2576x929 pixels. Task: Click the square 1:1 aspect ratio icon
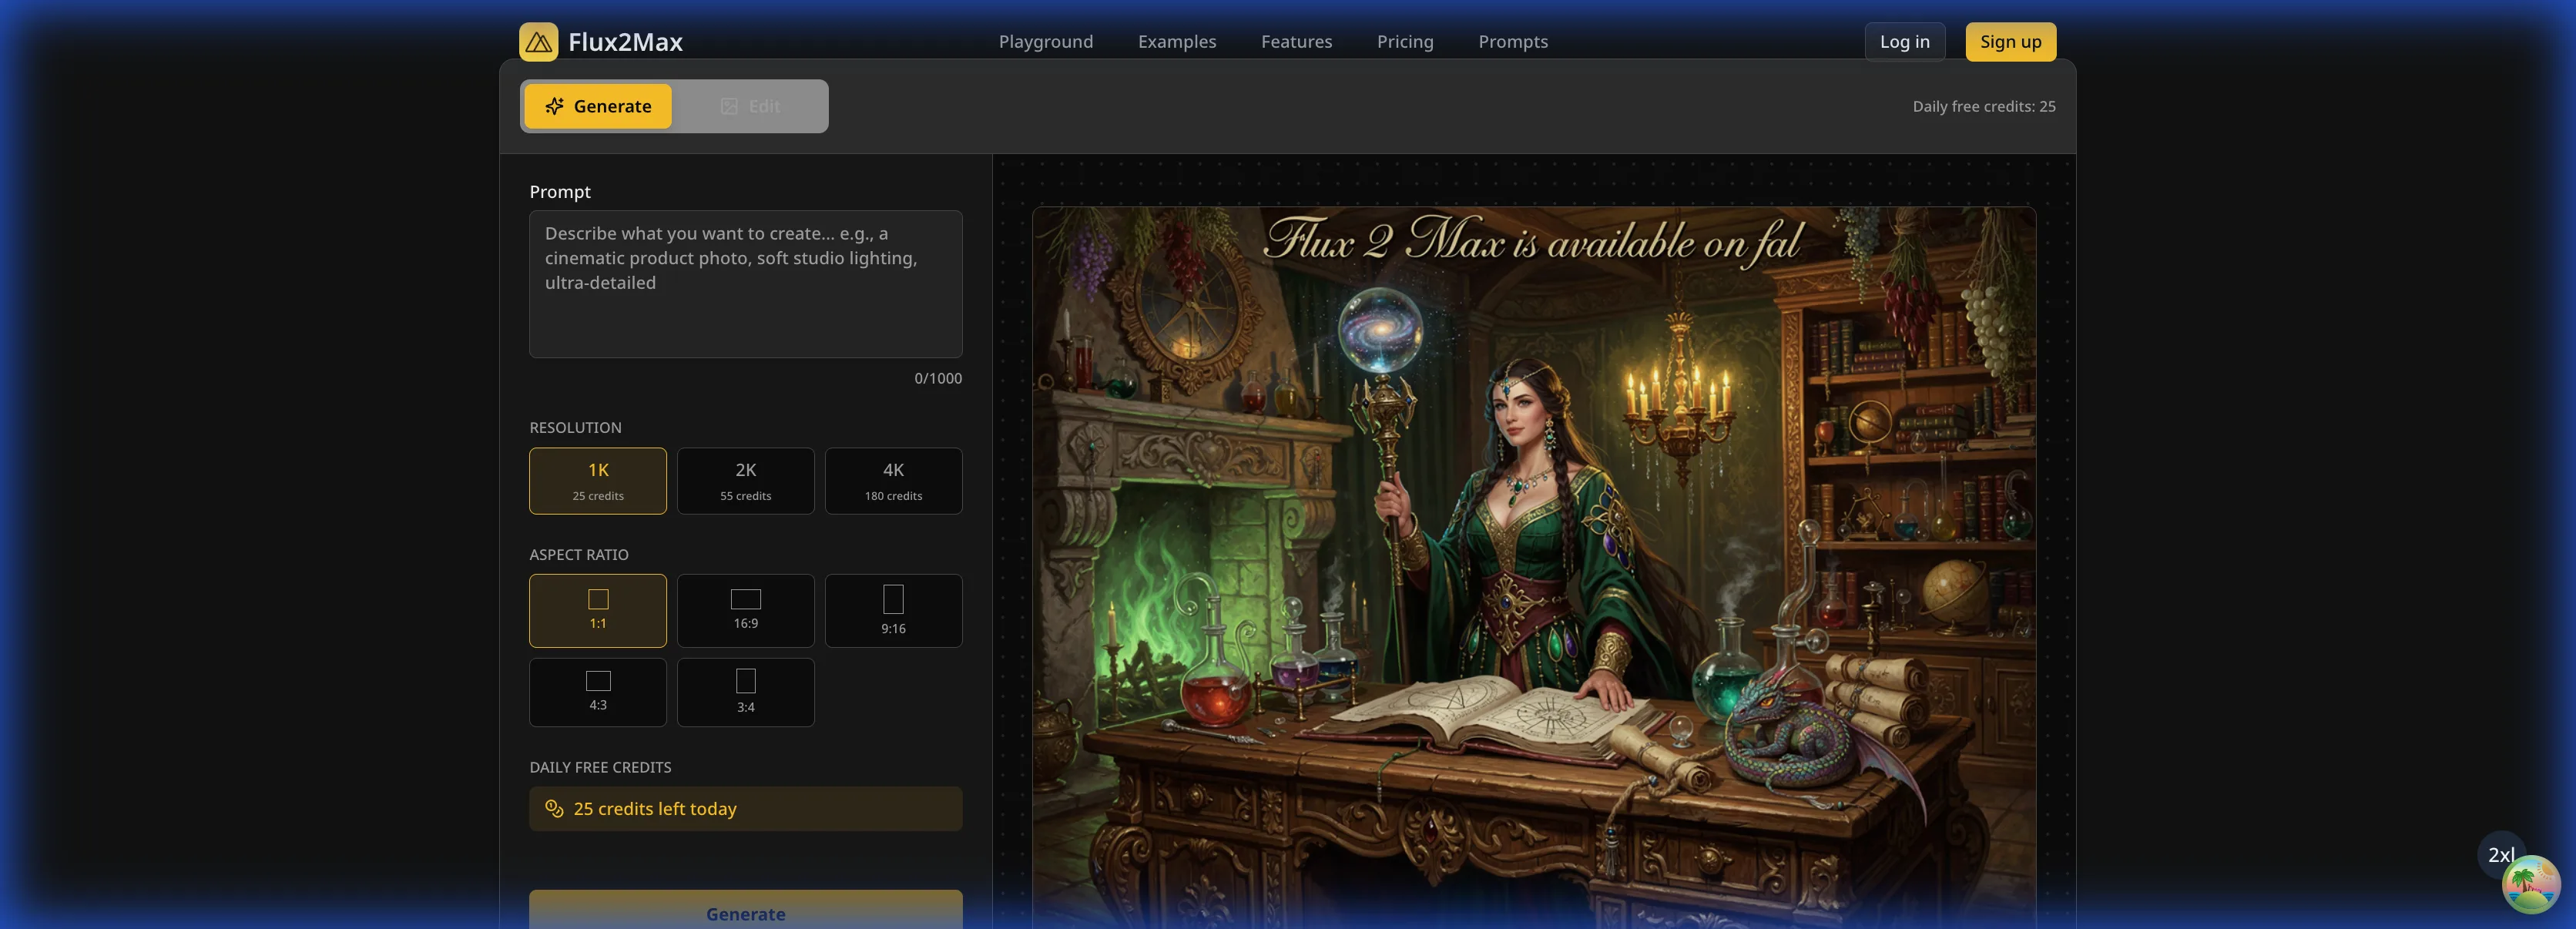click(x=598, y=599)
